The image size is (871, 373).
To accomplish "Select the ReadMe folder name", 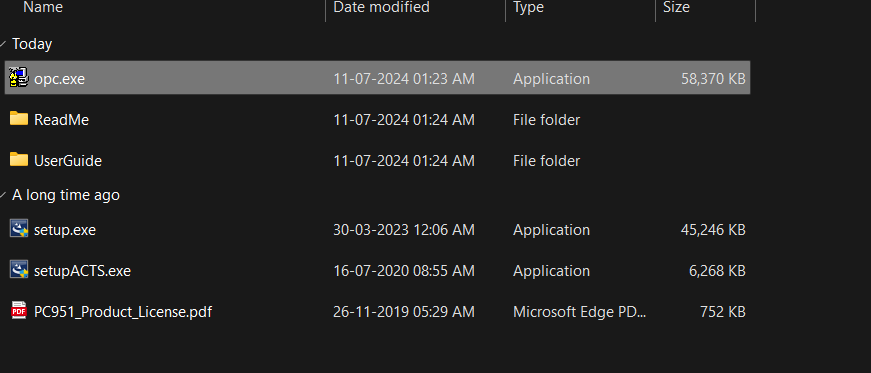I will click(x=61, y=120).
